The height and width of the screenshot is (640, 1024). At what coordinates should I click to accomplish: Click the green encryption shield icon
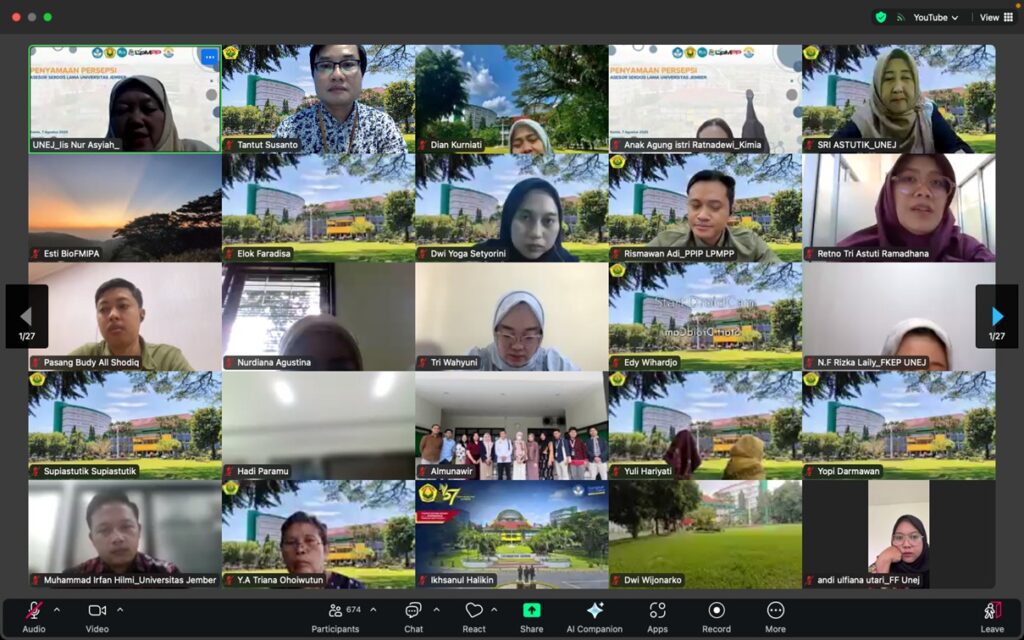point(881,17)
